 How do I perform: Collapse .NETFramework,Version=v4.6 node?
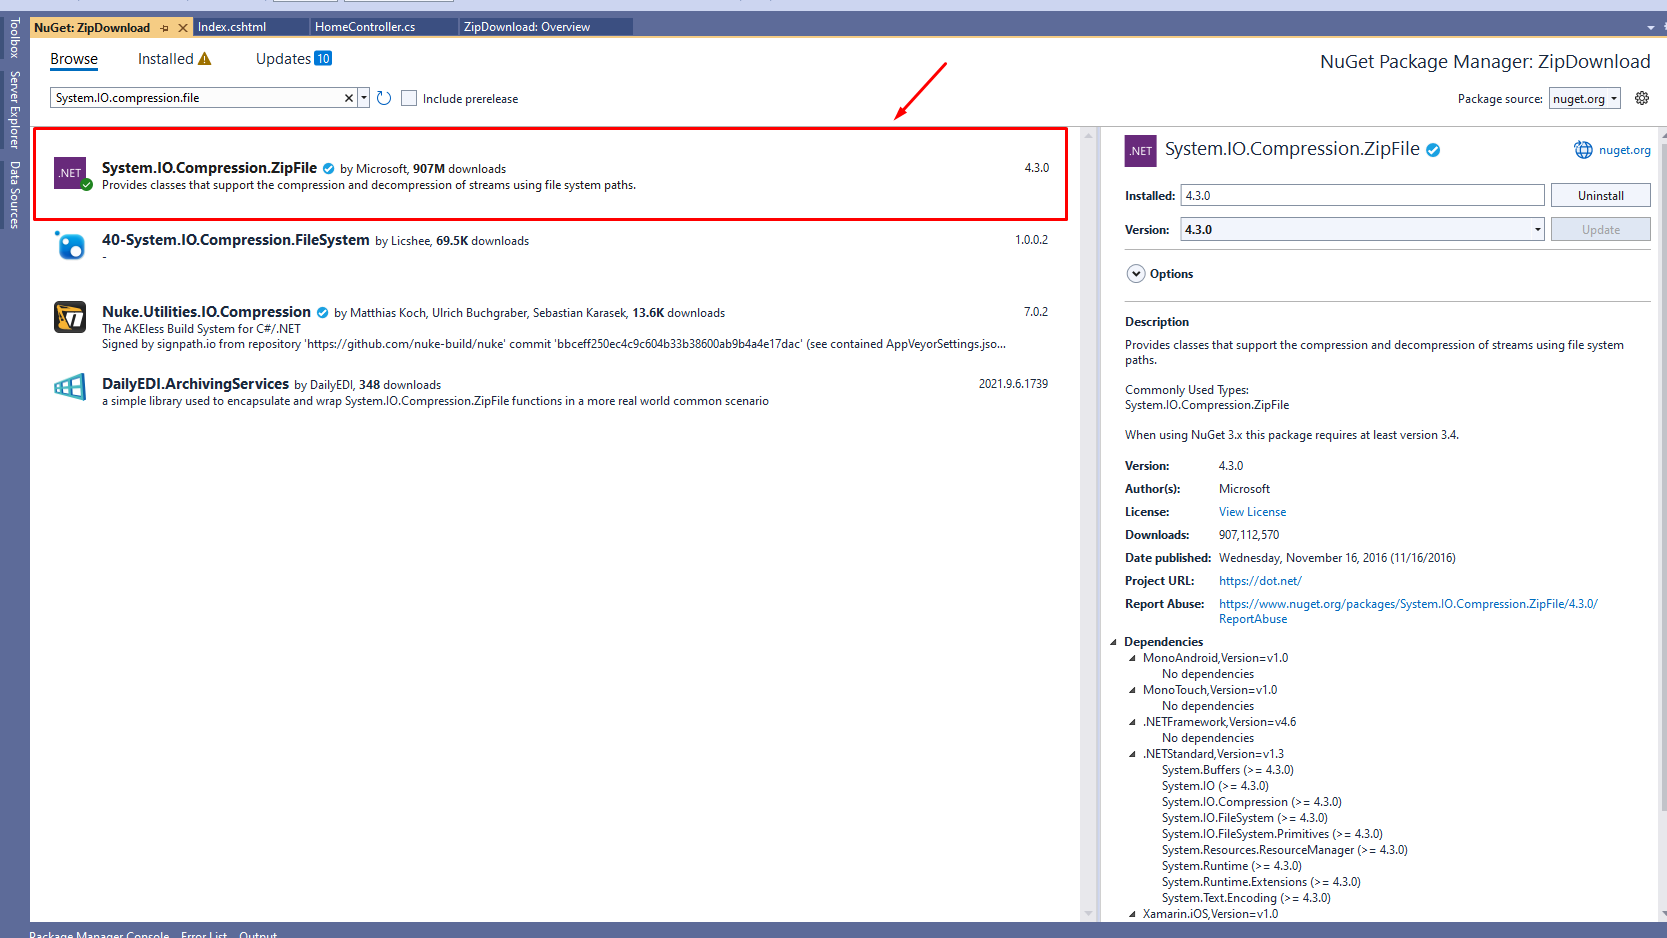pyautogui.click(x=1132, y=722)
